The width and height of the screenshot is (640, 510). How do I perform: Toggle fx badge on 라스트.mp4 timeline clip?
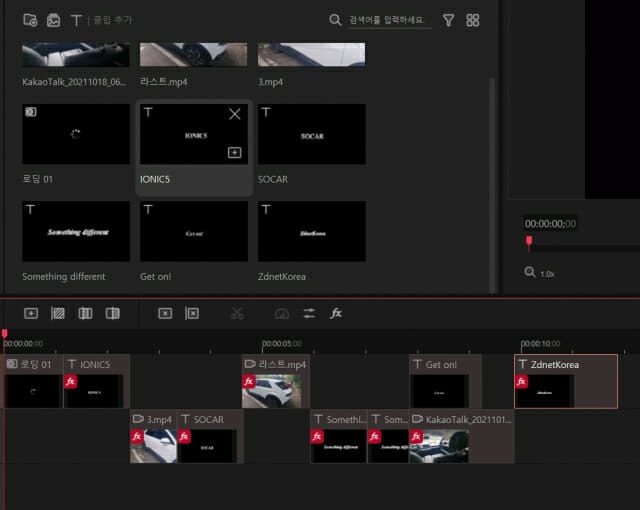[x=249, y=381]
